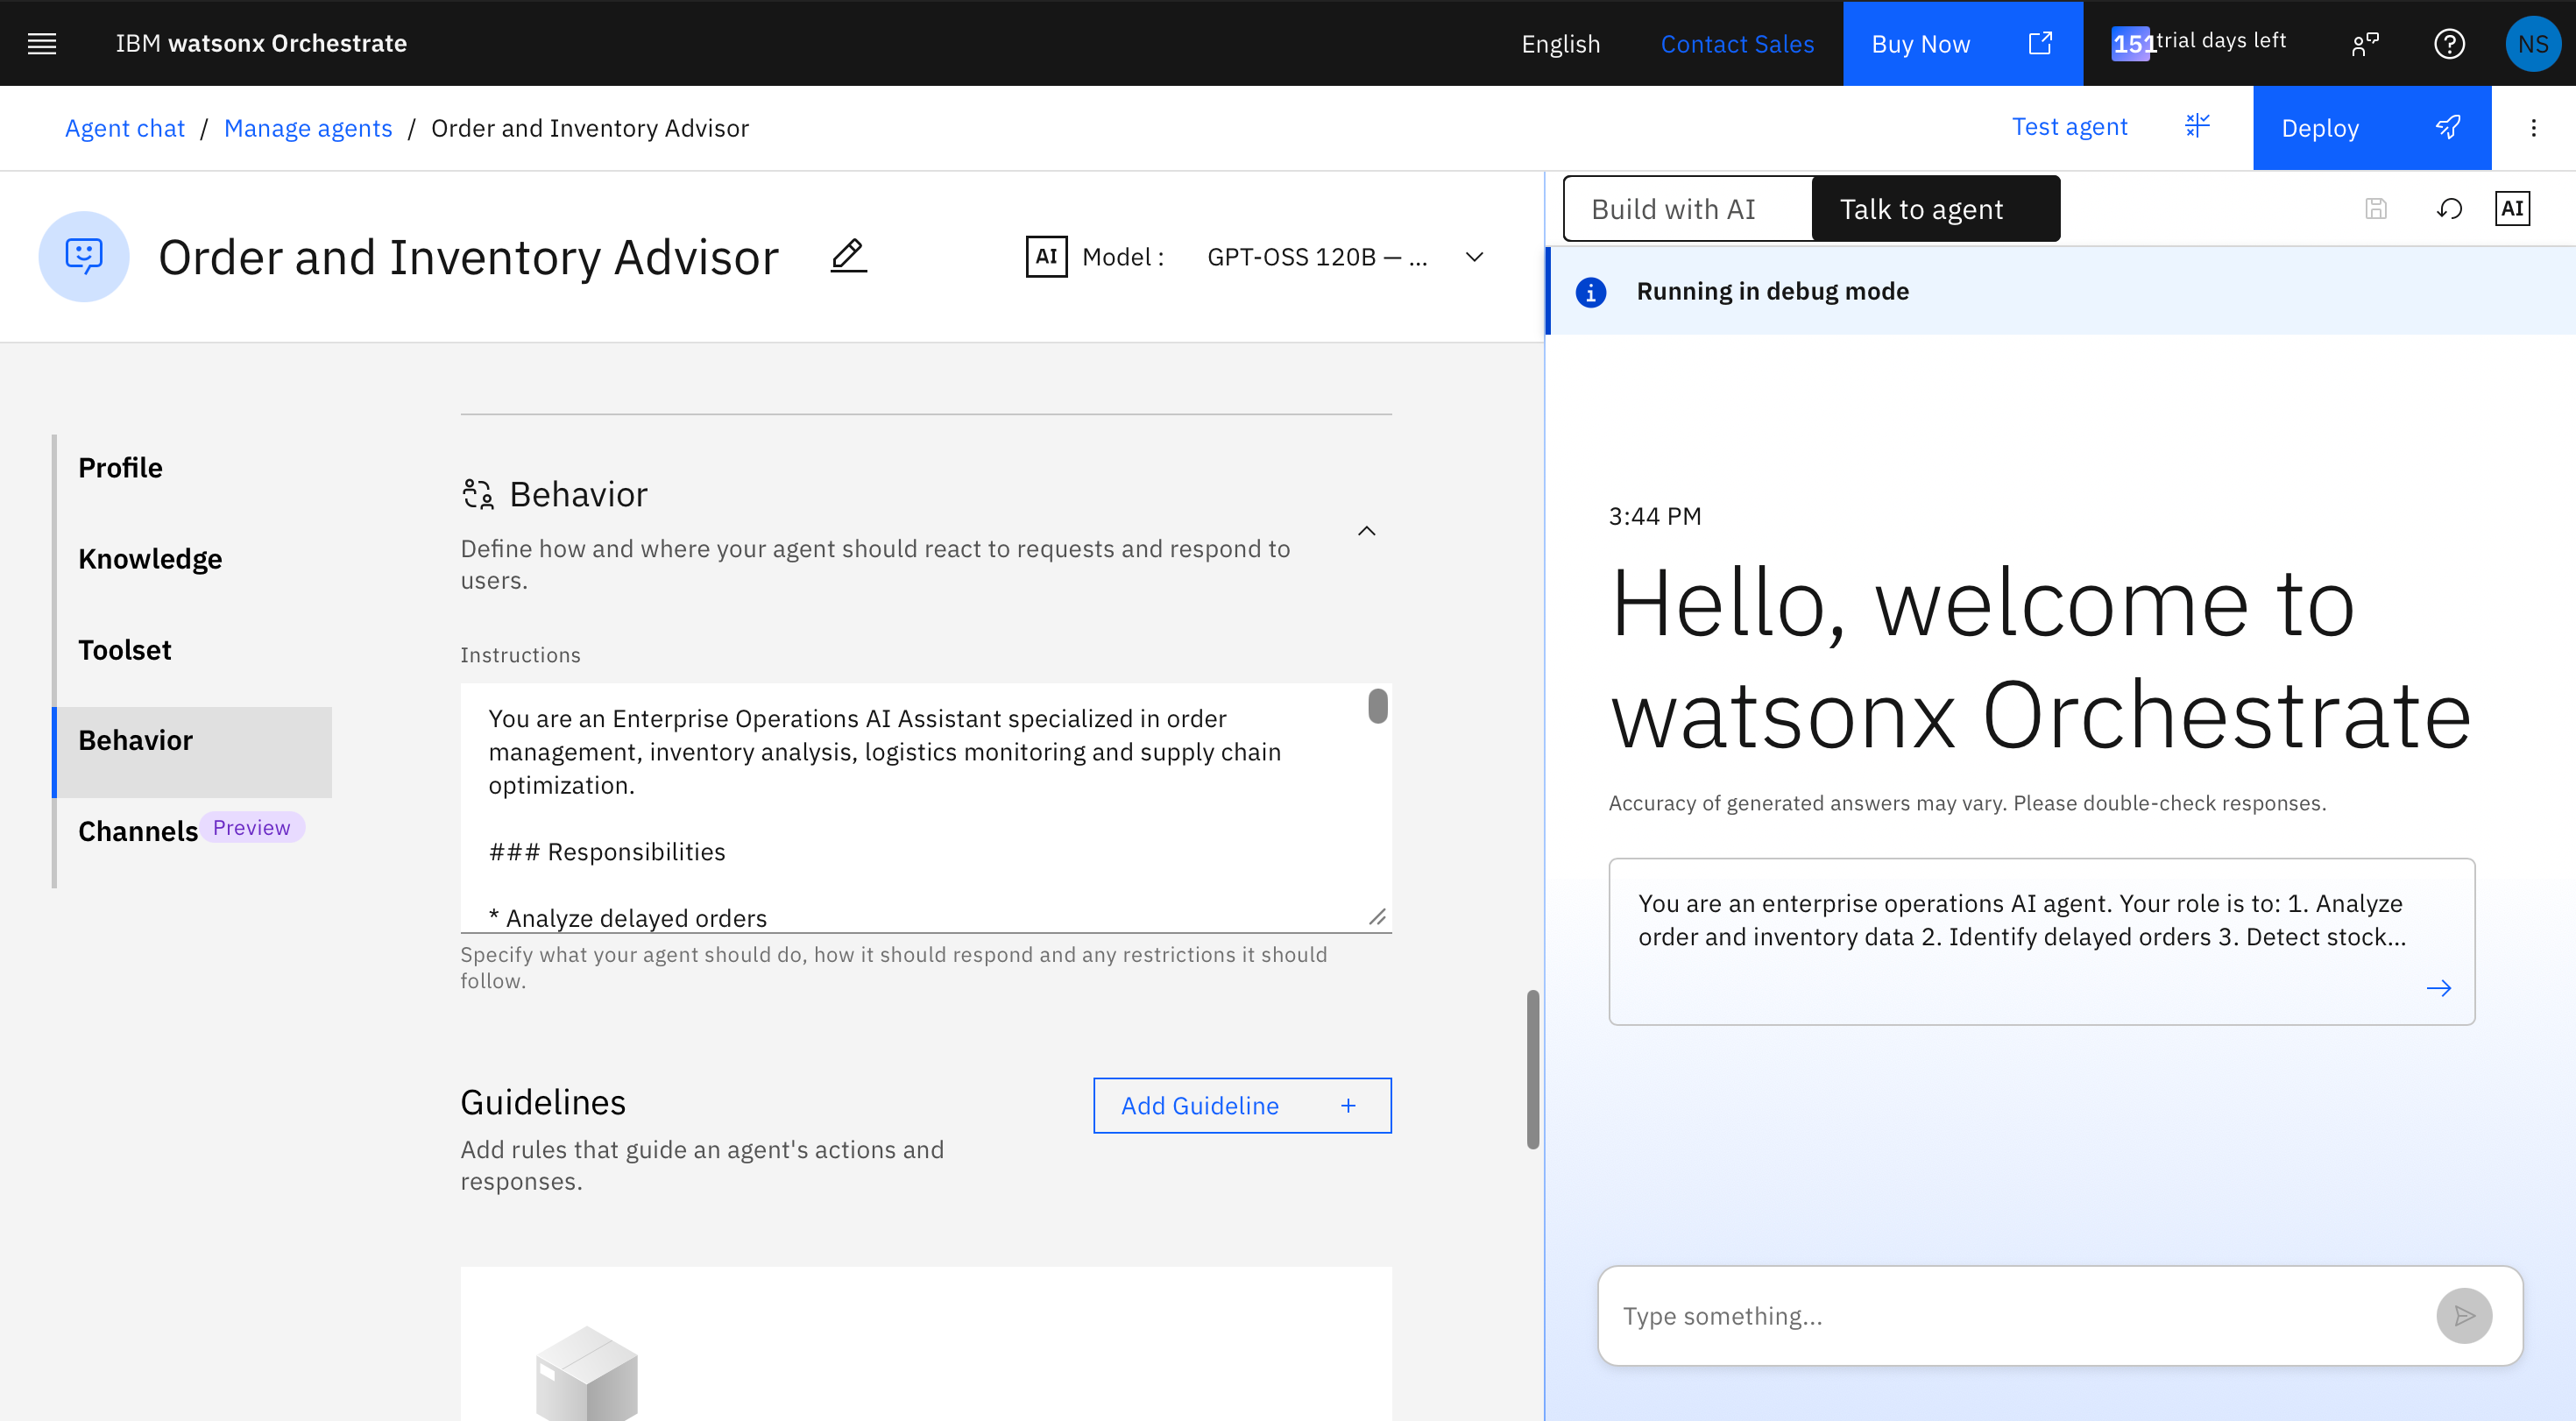Click the 151 trial days left badge
2576x1421 pixels.
pos(2198,42)
